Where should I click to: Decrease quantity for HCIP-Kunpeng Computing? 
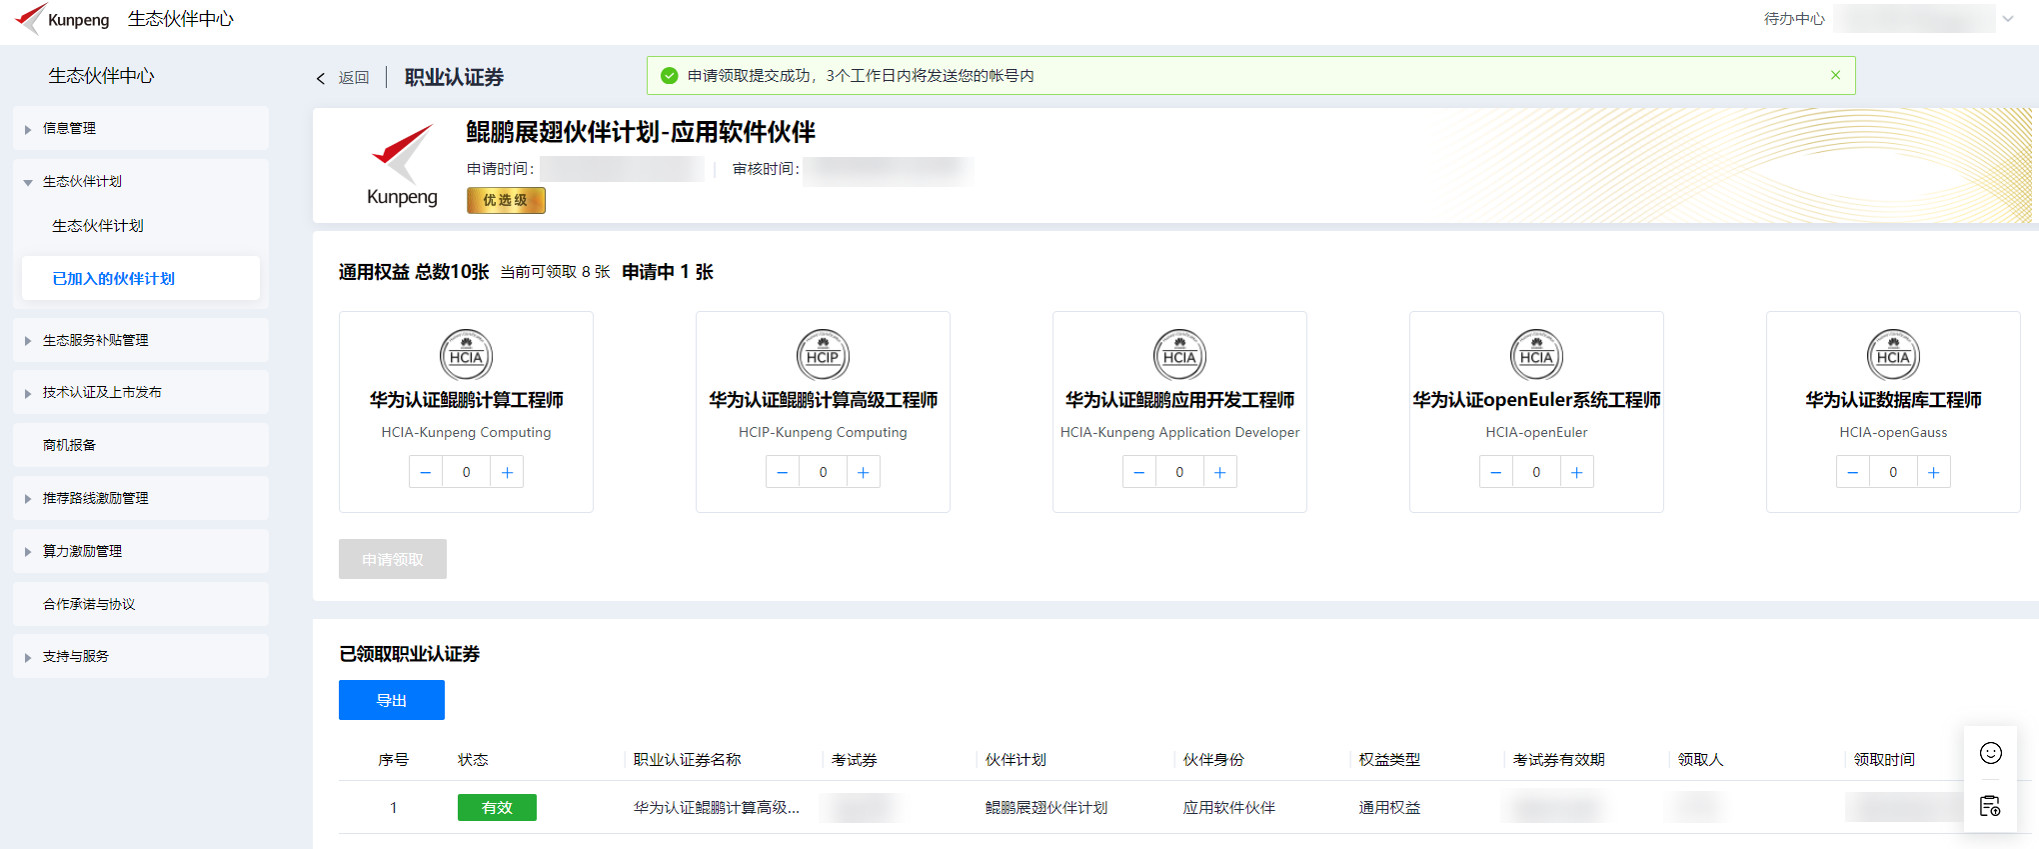[x=782, y=472]
